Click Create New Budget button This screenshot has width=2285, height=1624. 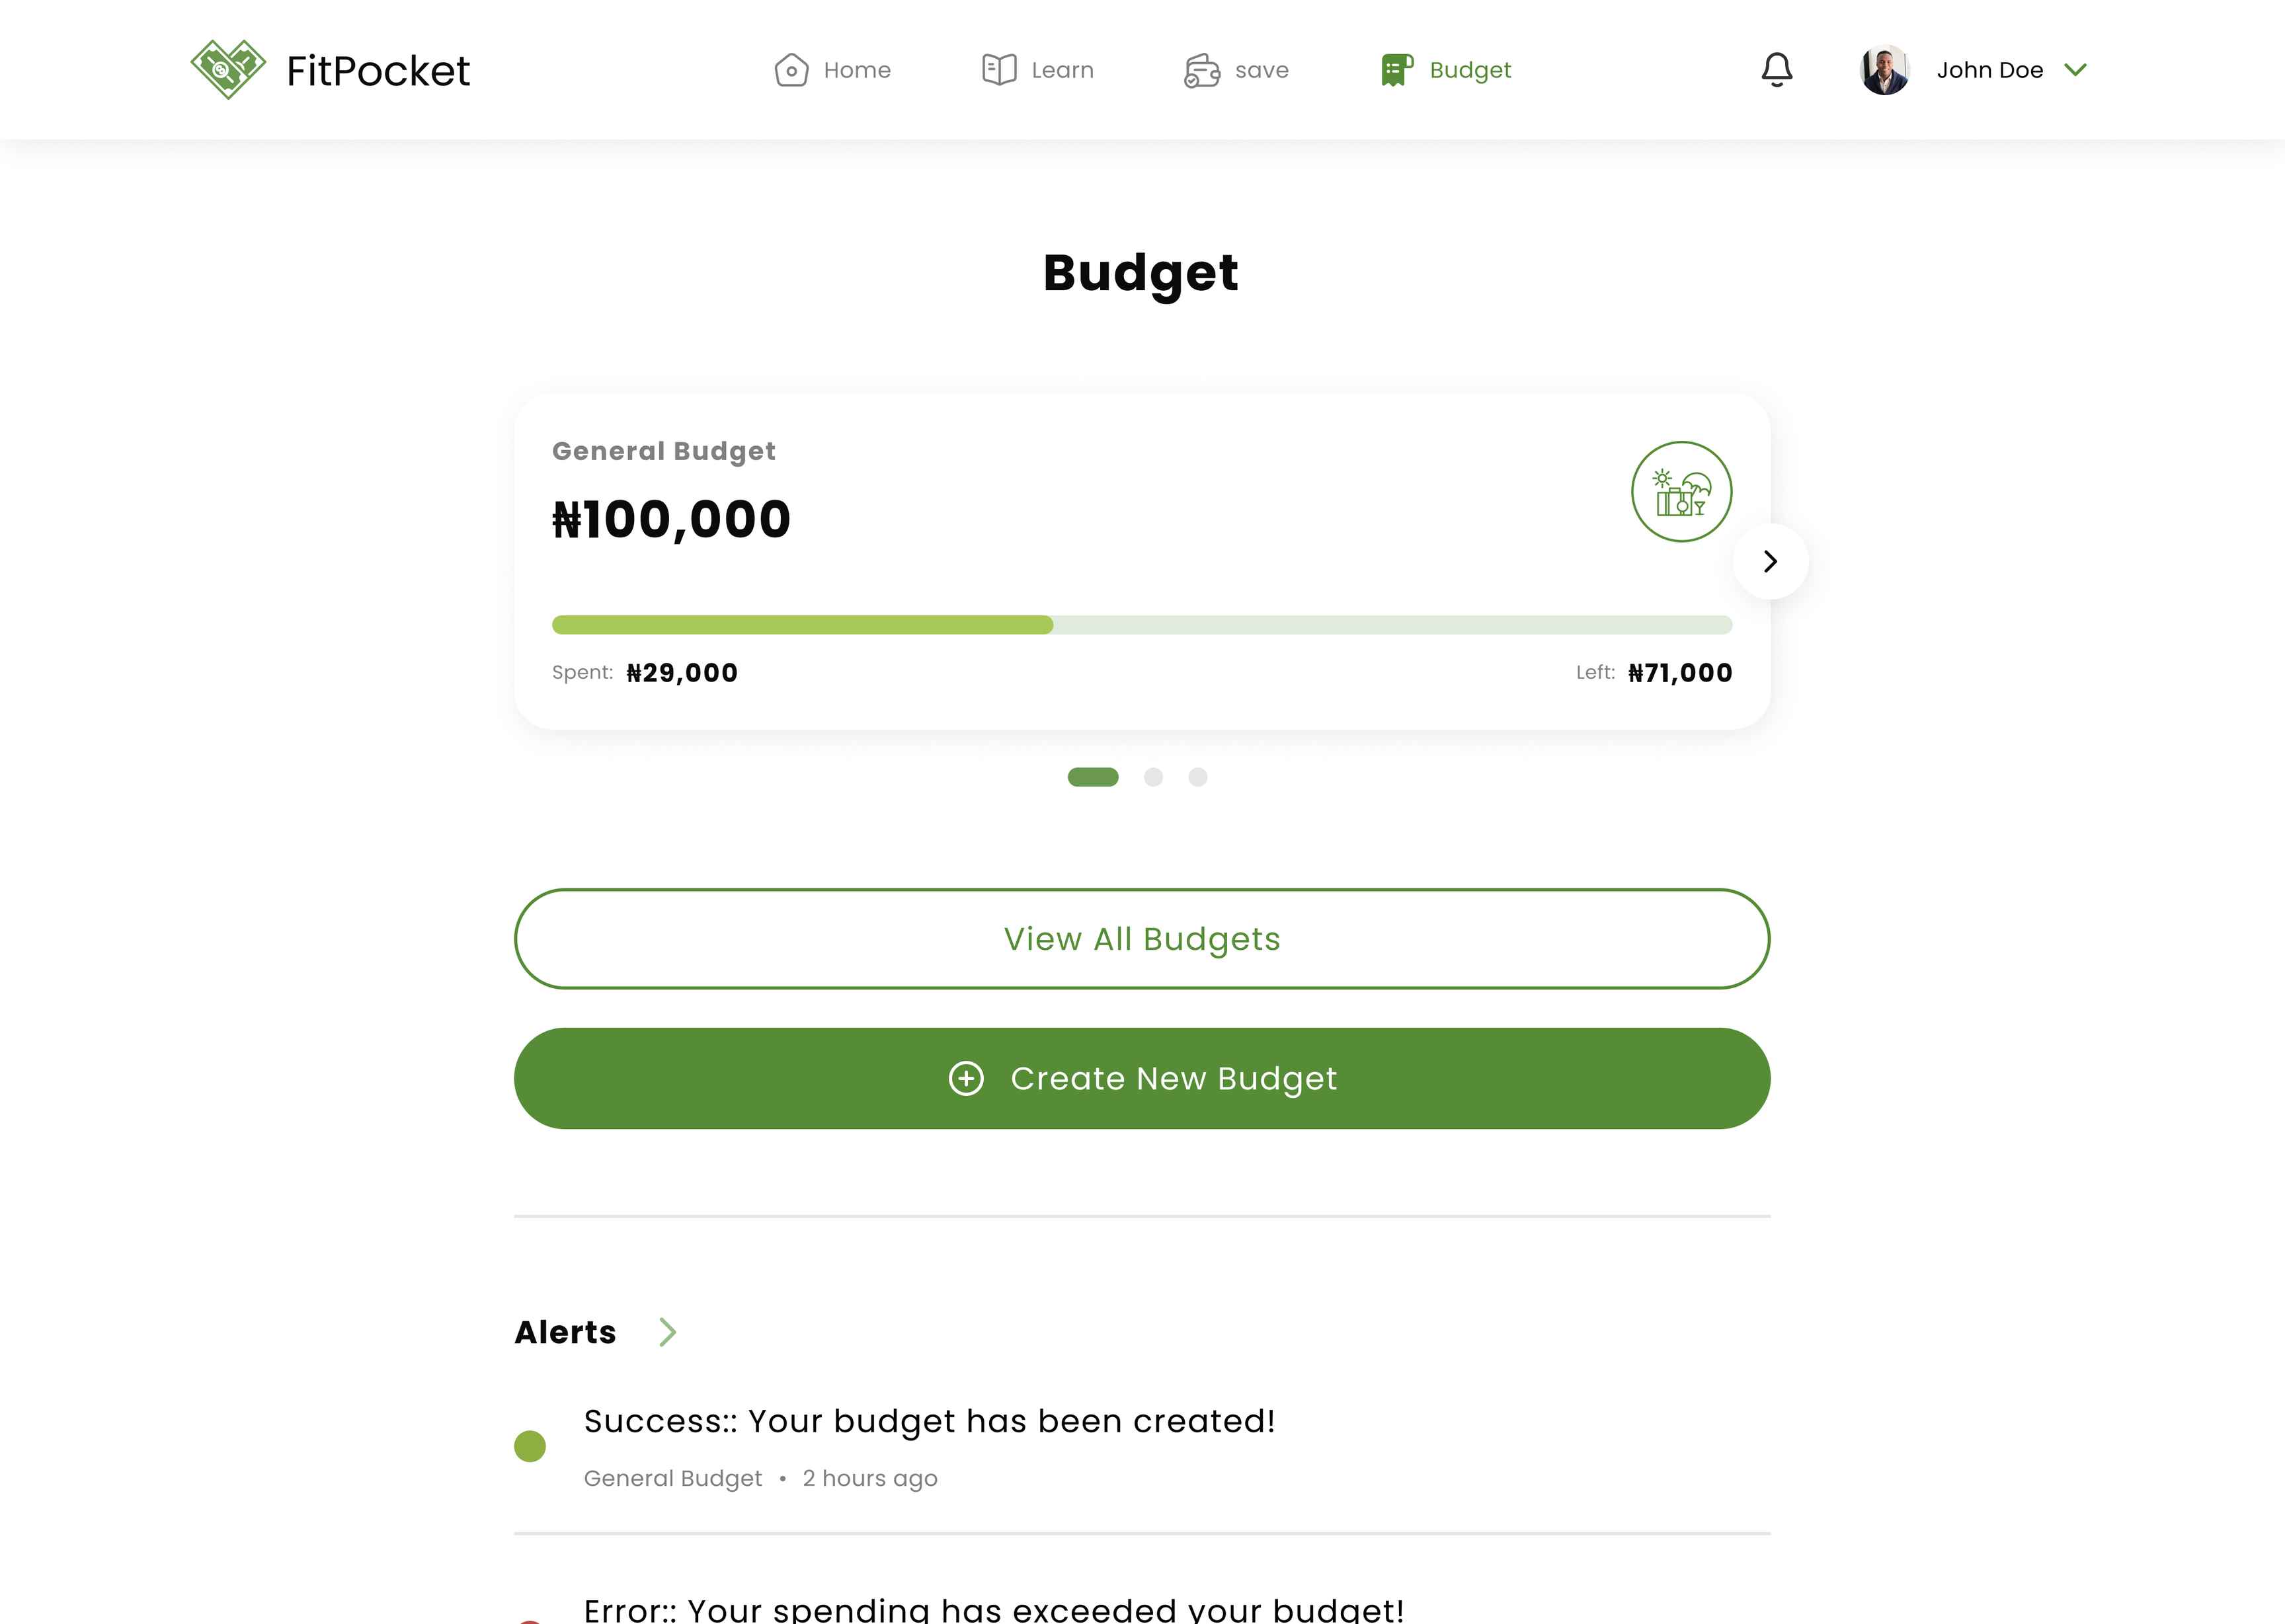pos(1142,1078)
